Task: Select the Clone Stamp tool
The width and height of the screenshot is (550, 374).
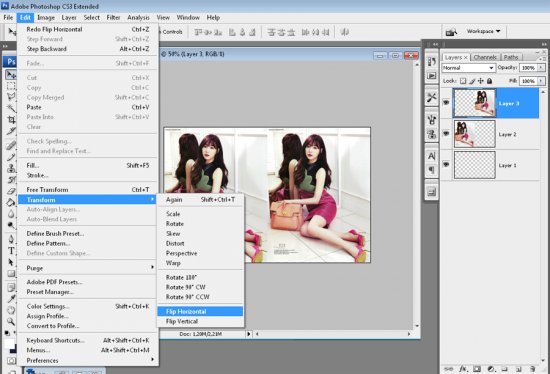Action: [x=11, y=168]
